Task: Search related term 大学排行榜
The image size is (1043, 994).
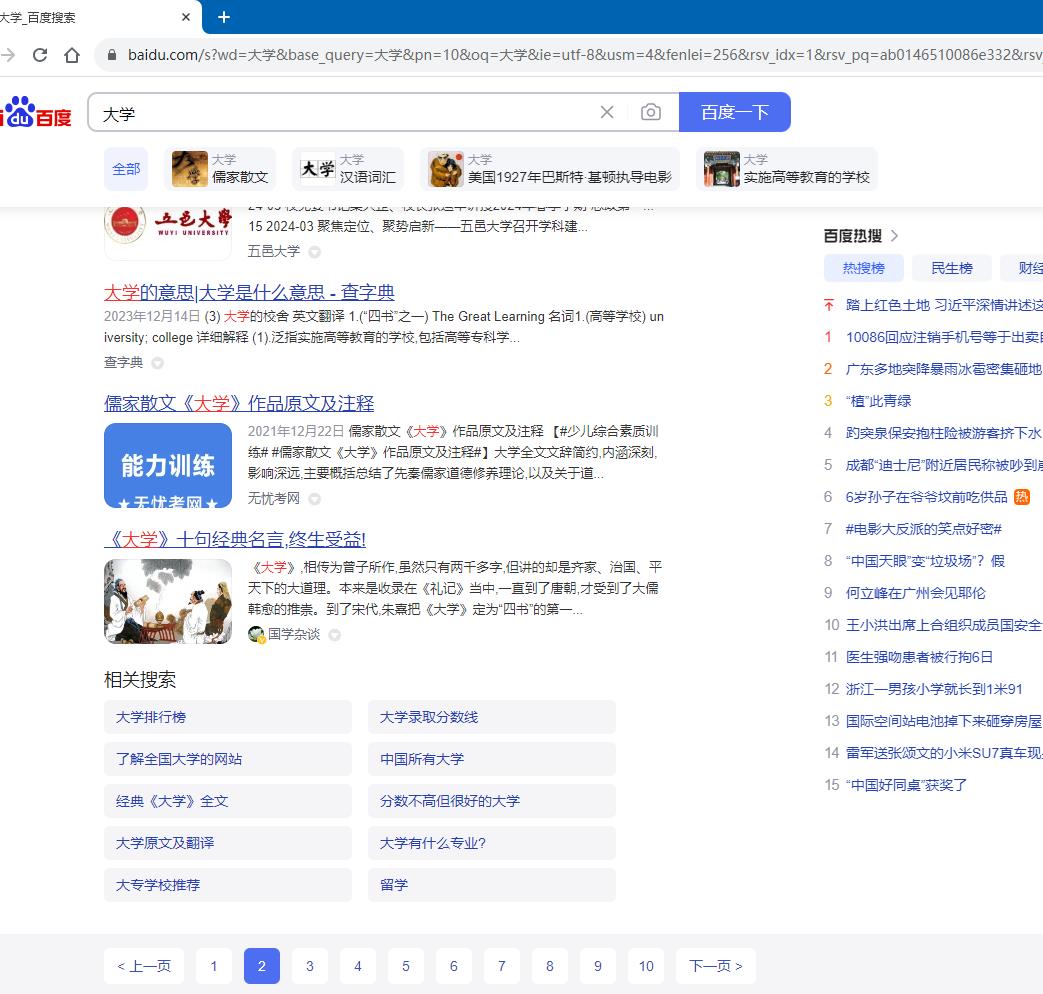Action: pyautogui.click(x=227, y=717)
